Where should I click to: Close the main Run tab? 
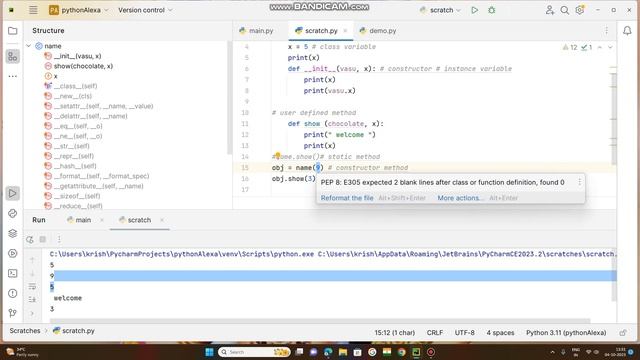click(102, 220)
